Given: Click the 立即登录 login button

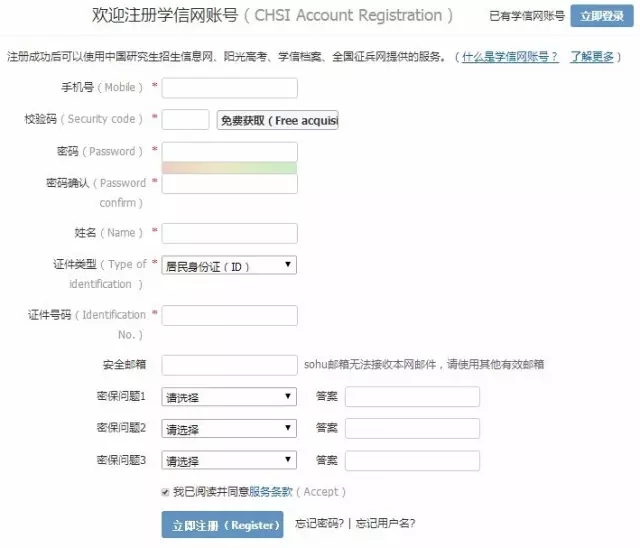Looking at the screenshot, I should [x=602, y=17].
